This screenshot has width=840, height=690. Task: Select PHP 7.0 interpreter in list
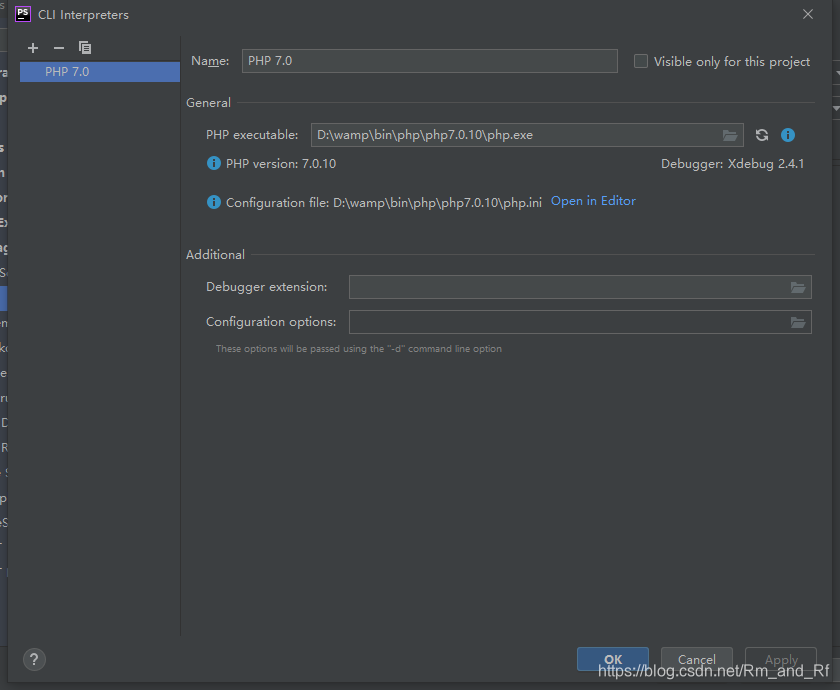(x=100, y=72)
